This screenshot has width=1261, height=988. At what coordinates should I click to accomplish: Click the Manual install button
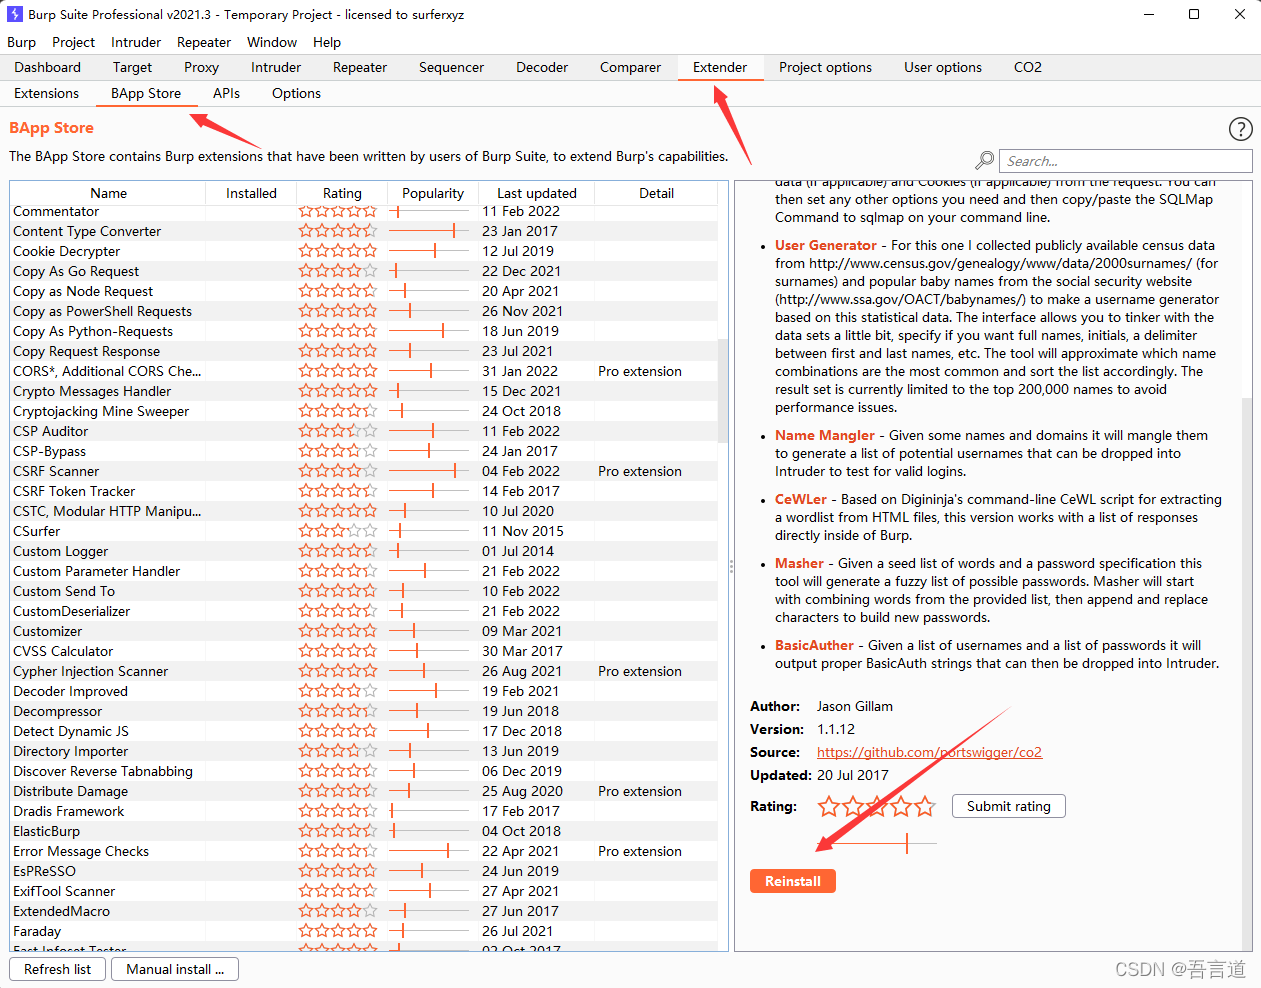(x=175, y=969)
